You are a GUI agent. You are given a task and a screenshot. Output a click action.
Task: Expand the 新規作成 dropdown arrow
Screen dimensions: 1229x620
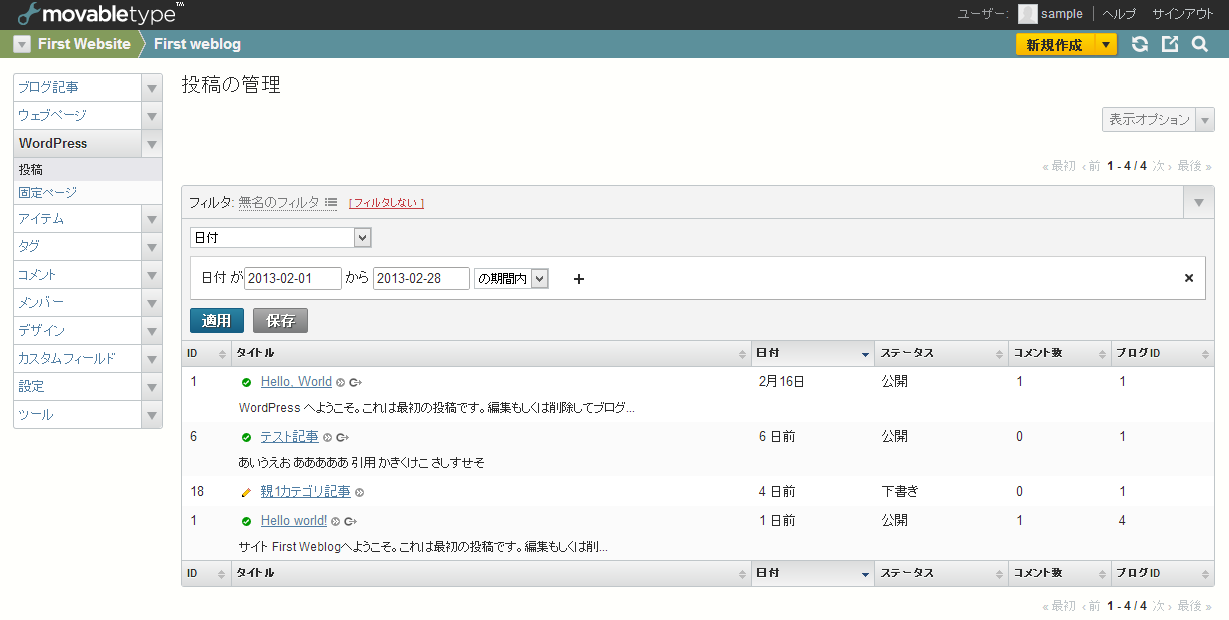1105,44
